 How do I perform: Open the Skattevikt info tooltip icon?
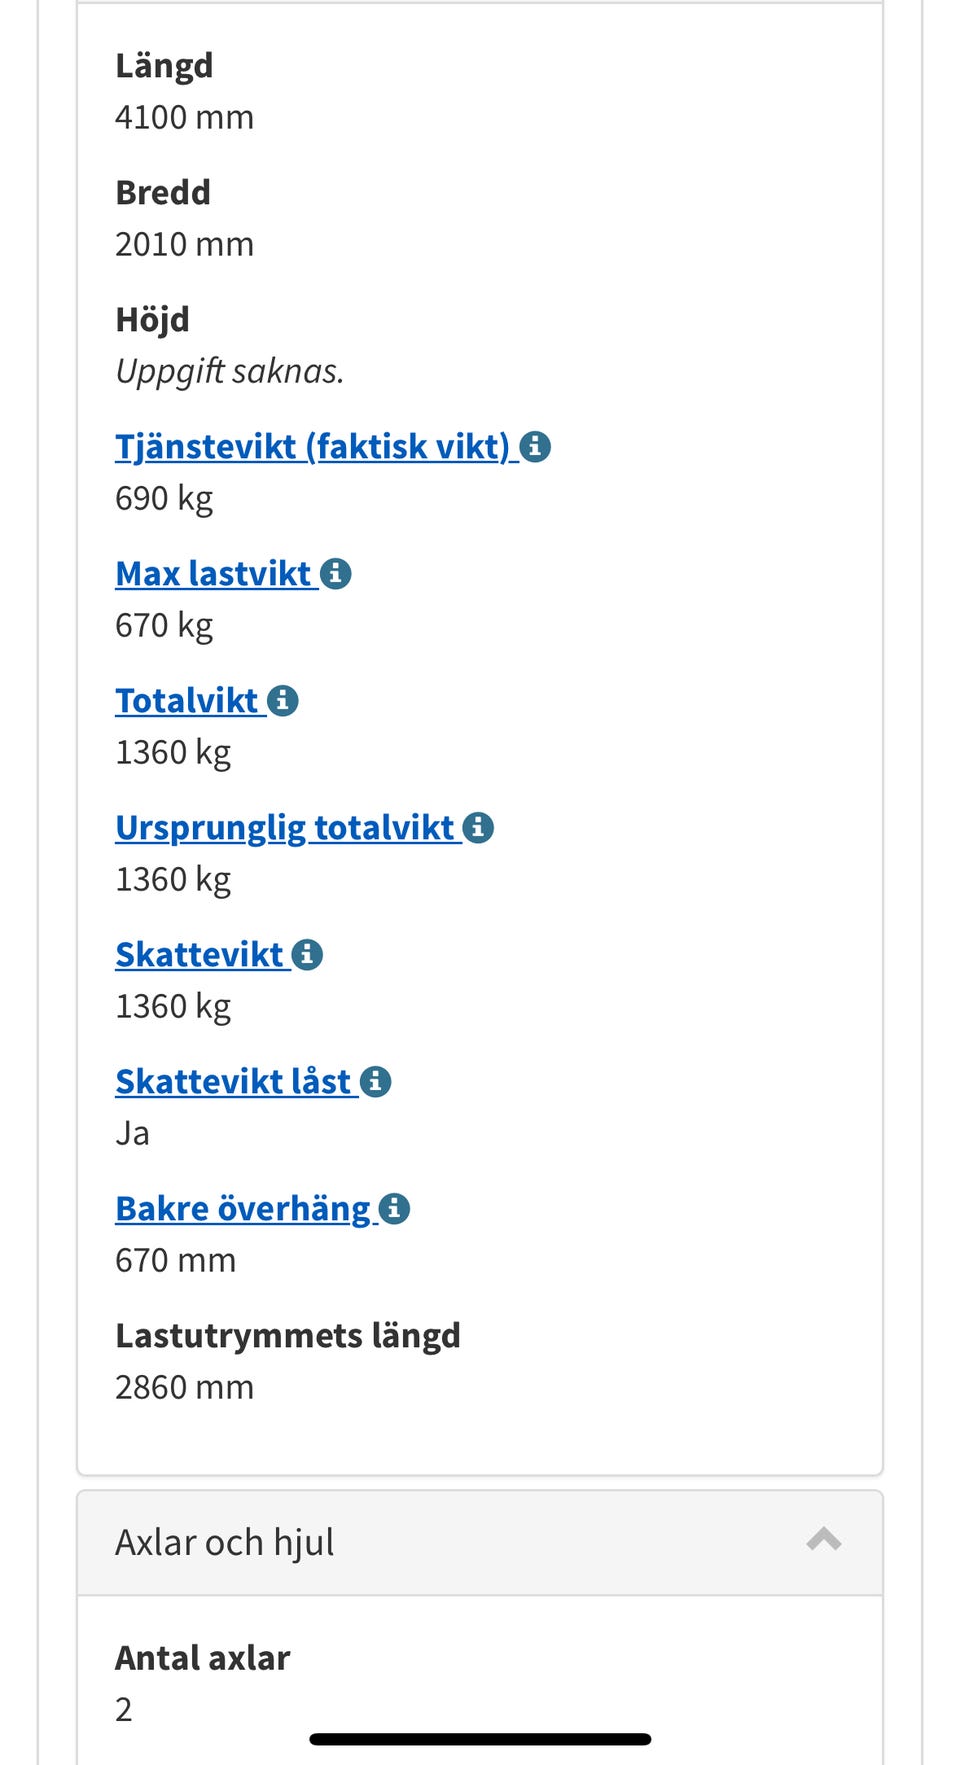tap(306, 954)
